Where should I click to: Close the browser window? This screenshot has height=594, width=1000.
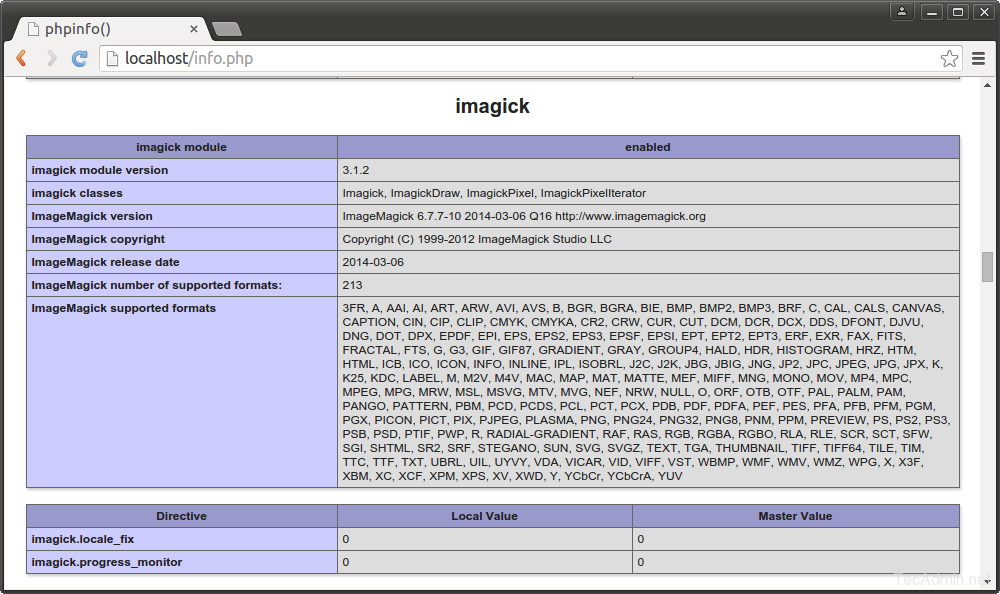click(984, 11)
